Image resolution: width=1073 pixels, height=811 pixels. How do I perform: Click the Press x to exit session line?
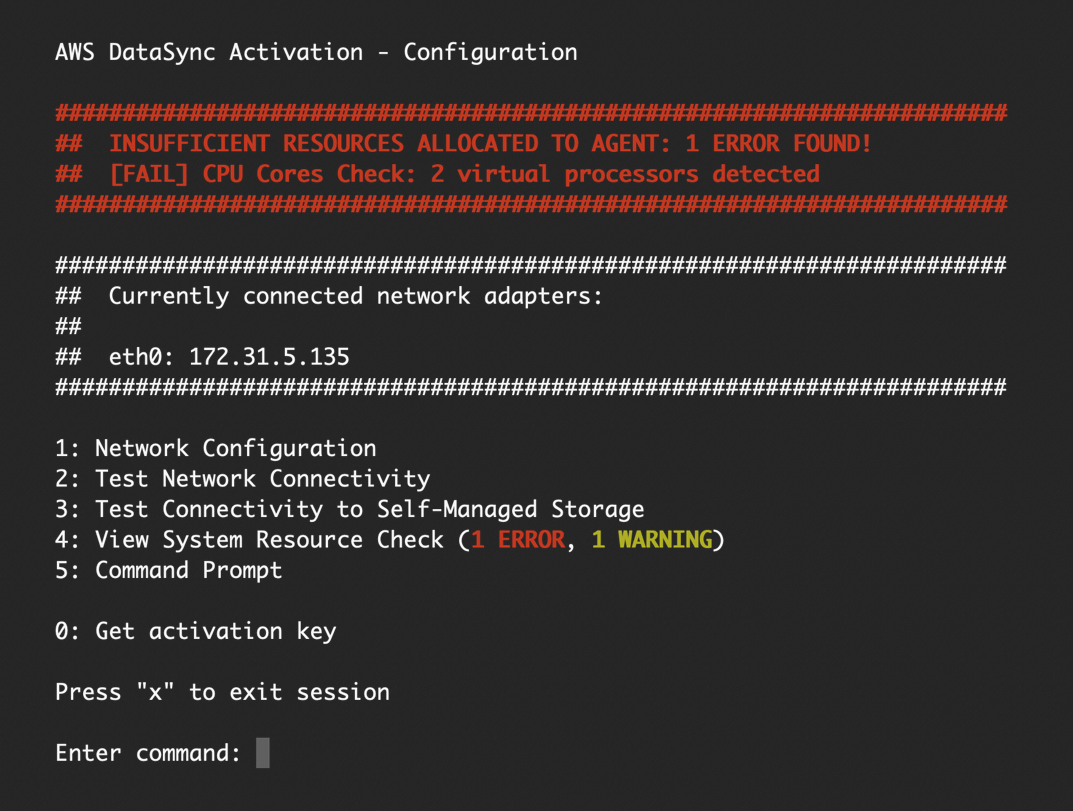point(222,692)
